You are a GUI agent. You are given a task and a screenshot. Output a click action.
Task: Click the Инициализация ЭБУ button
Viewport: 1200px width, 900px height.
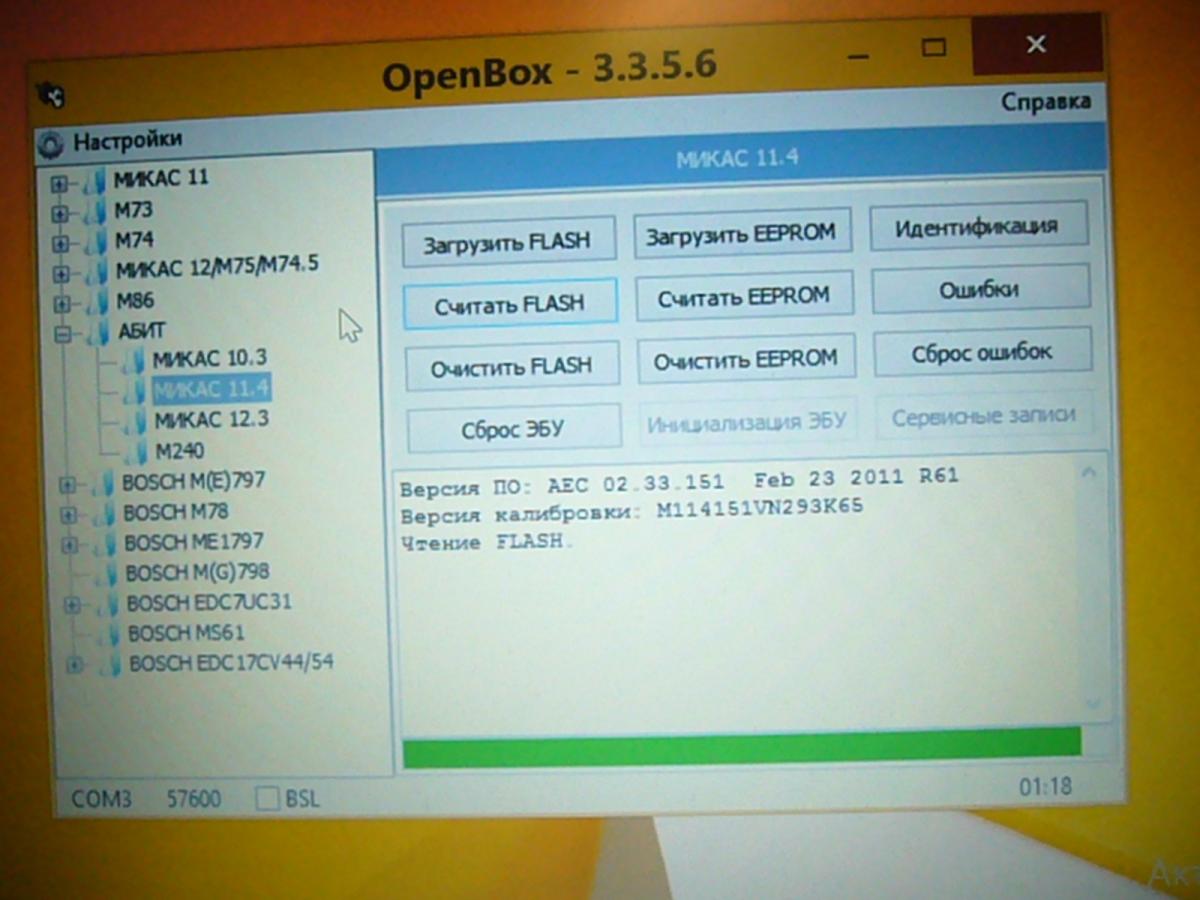pyautogui.click(x=748, y=422)
